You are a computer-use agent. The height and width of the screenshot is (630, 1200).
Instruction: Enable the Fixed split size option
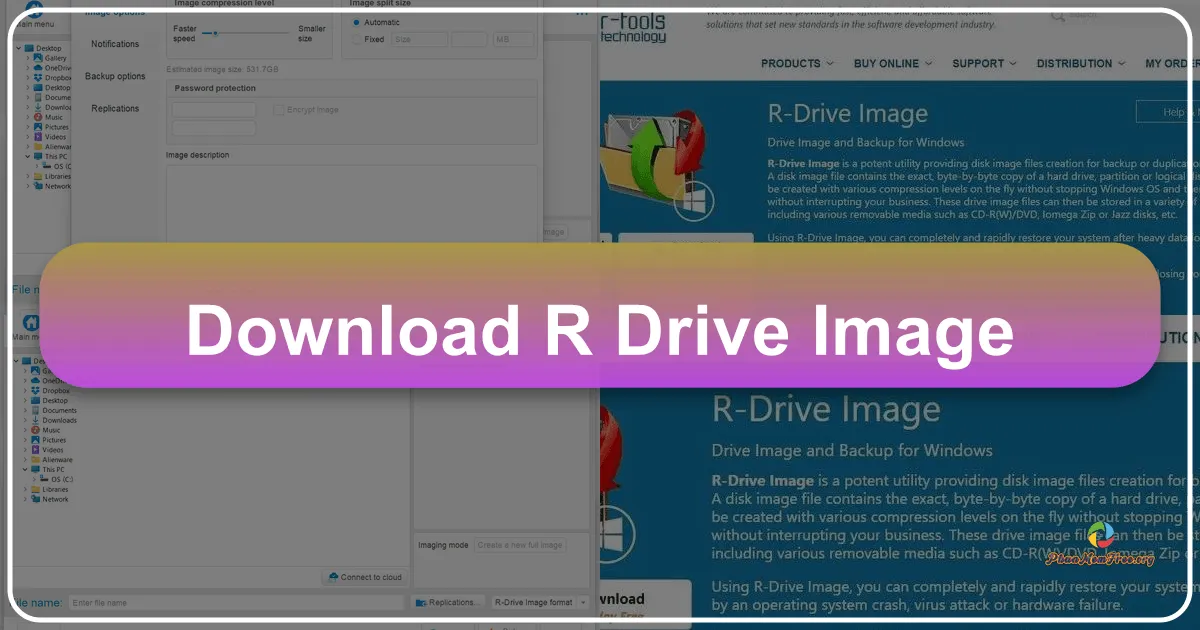[357, 39]
